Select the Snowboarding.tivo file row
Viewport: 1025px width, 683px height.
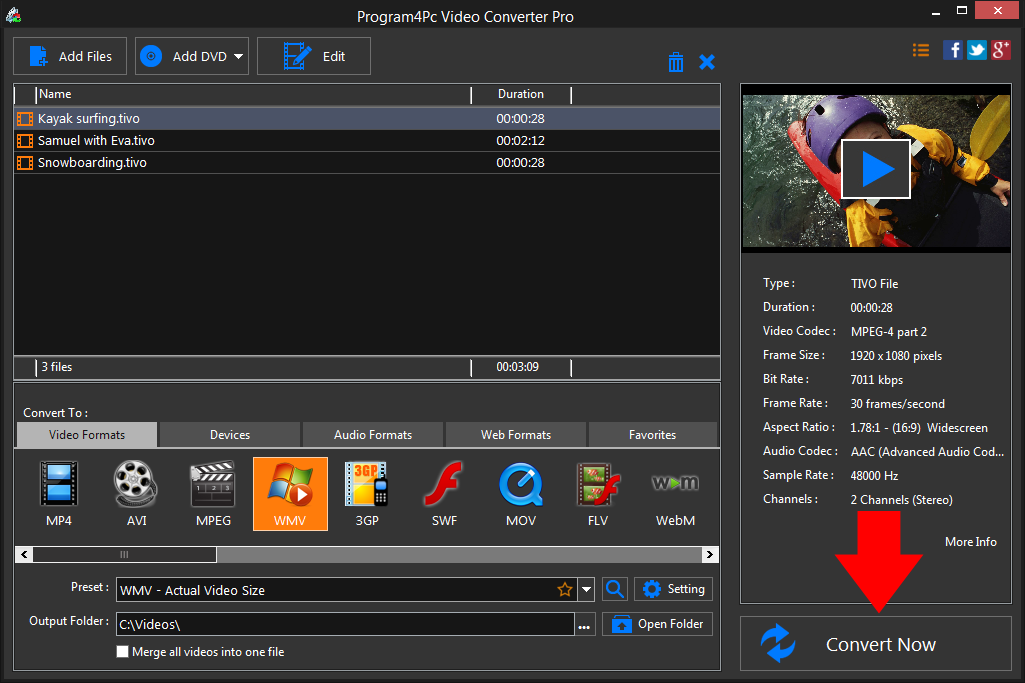click(367, 163)
